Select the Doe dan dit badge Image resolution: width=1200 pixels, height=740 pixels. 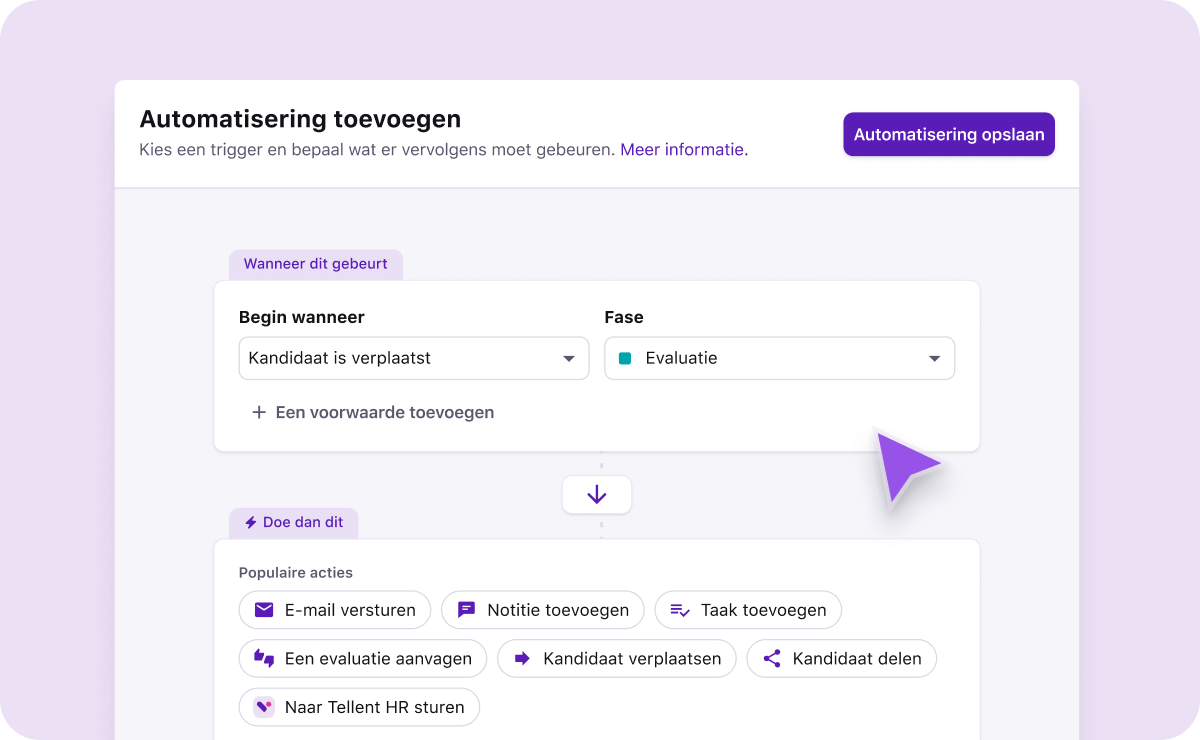point(293,522)
